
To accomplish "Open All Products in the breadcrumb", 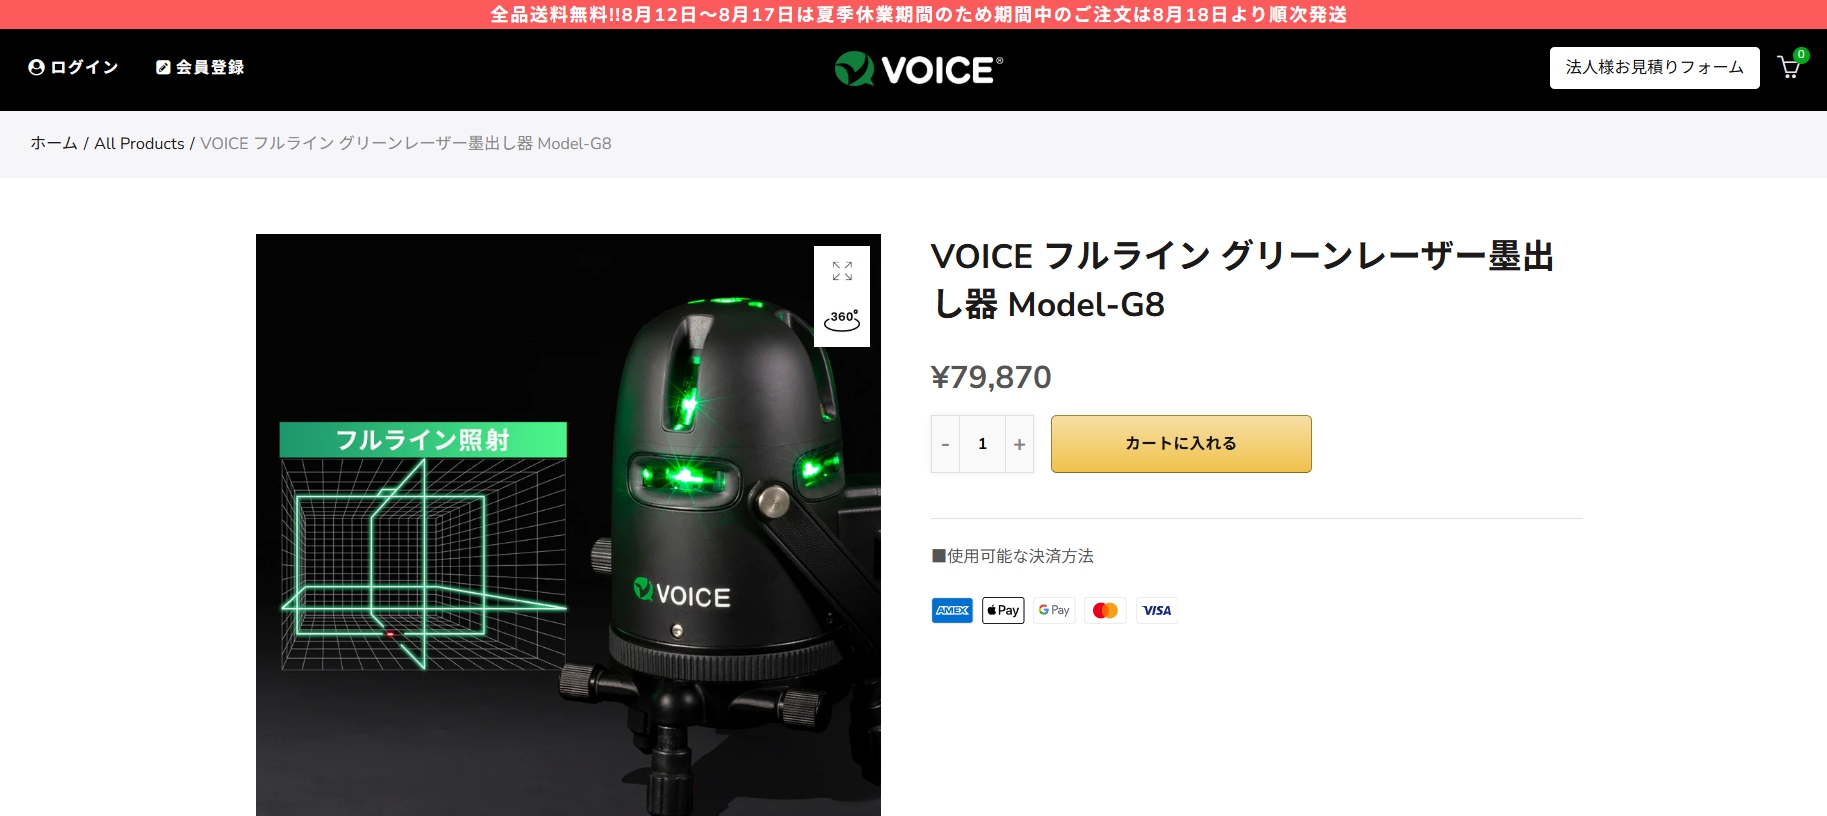I will click(139, 143).
